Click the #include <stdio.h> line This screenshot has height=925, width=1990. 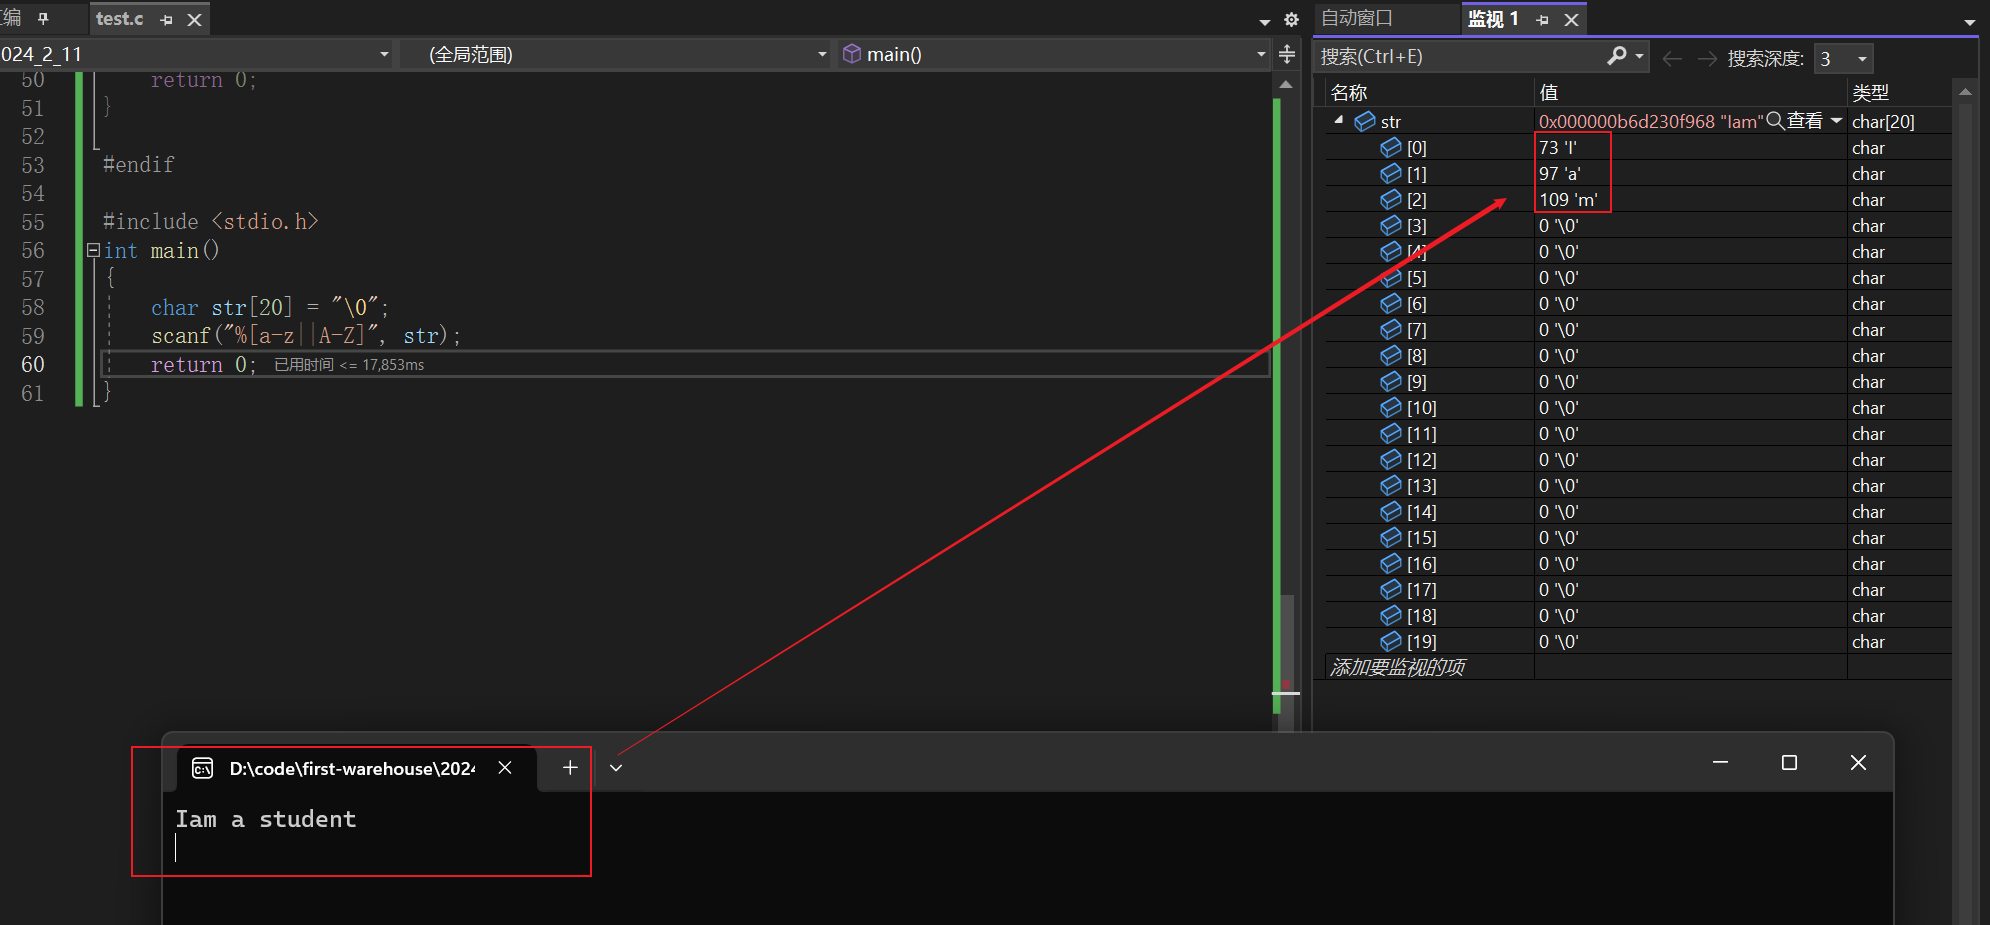pyautogui.click(x=210, y=221)
